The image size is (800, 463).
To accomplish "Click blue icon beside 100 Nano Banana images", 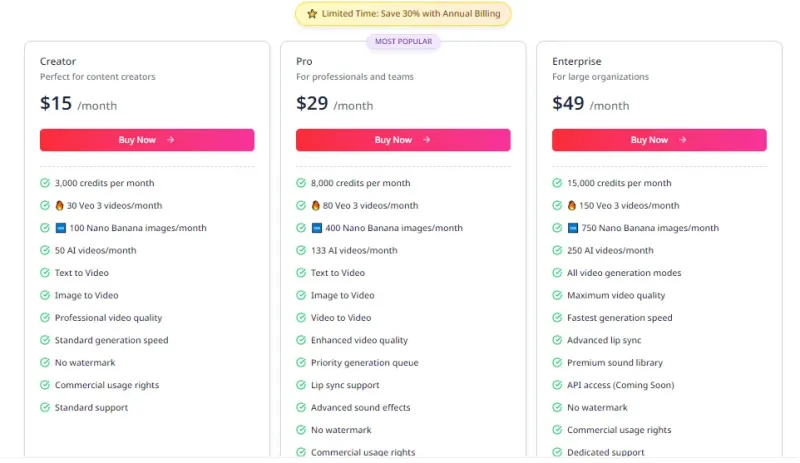I will pos(61,228).
